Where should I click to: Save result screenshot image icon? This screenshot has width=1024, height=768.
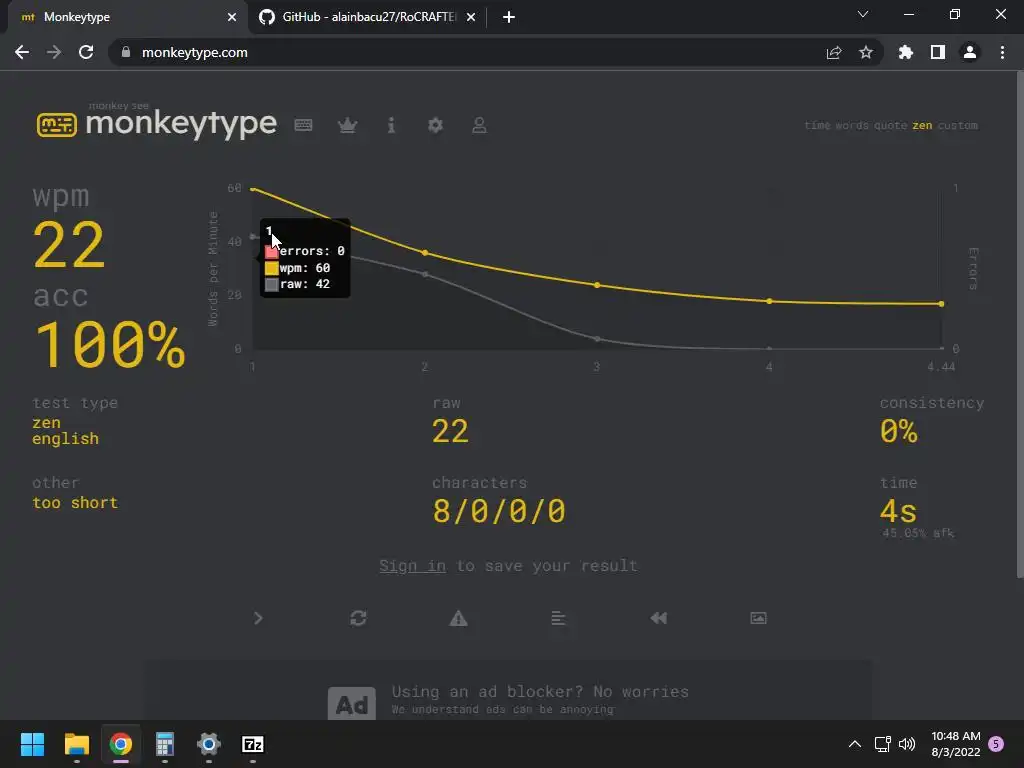pyautogui.click(x=758, y=618)
